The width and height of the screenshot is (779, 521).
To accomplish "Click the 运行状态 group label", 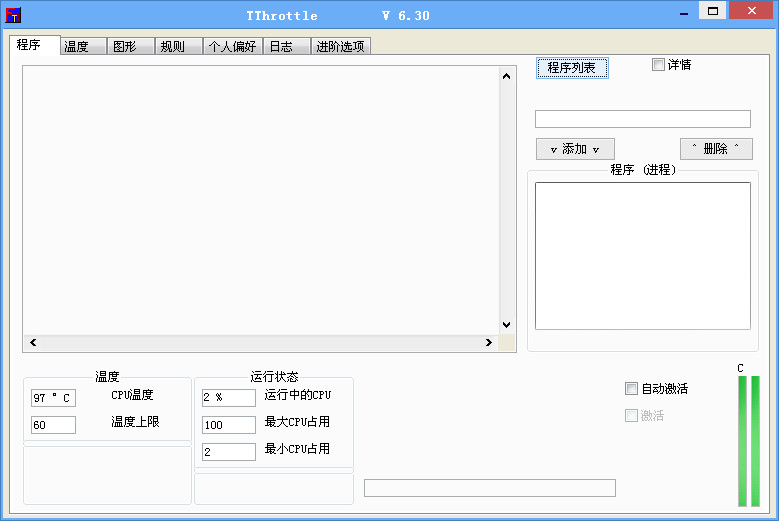I will tap(274, 376).
